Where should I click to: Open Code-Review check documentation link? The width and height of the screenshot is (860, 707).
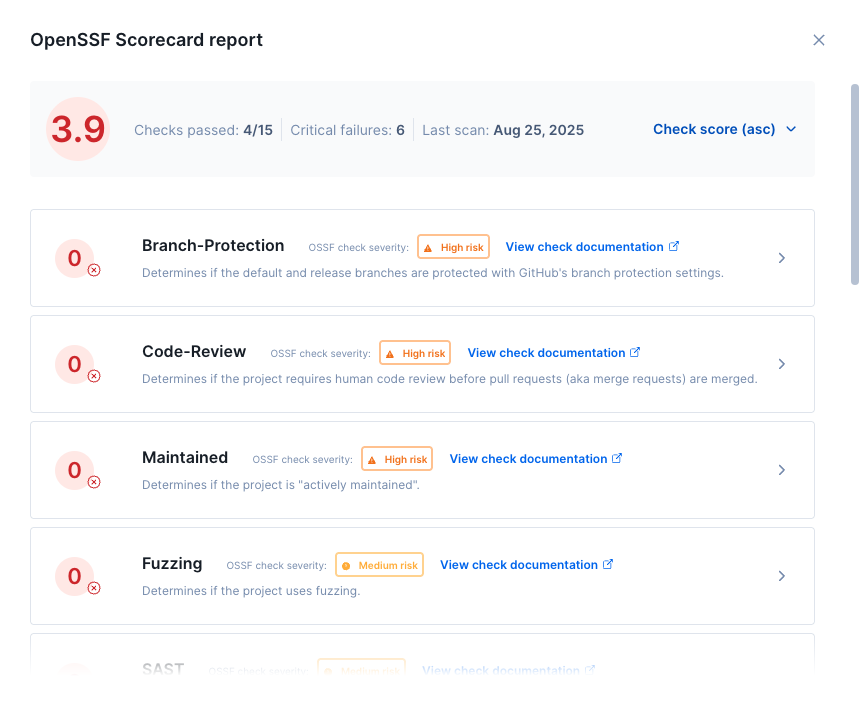(554, 353)
